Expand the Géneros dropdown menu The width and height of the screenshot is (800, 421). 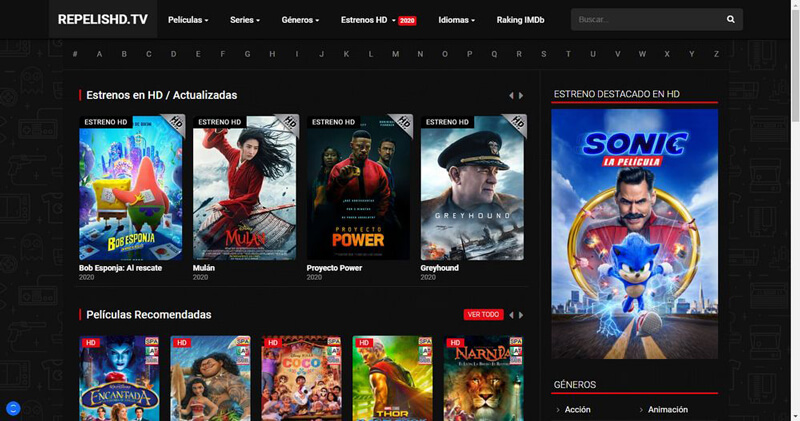pyautogui.click(x=300, y=20)
